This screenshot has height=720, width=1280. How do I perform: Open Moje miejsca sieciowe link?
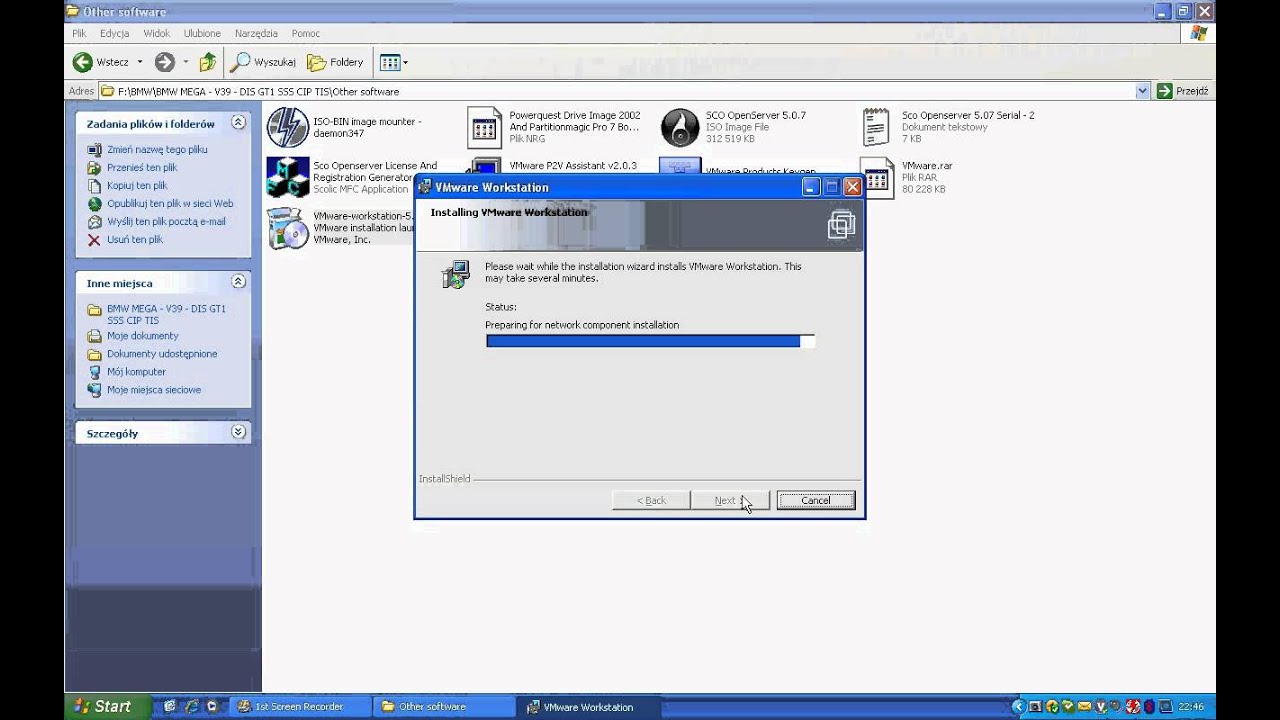[x=154, y=390]
